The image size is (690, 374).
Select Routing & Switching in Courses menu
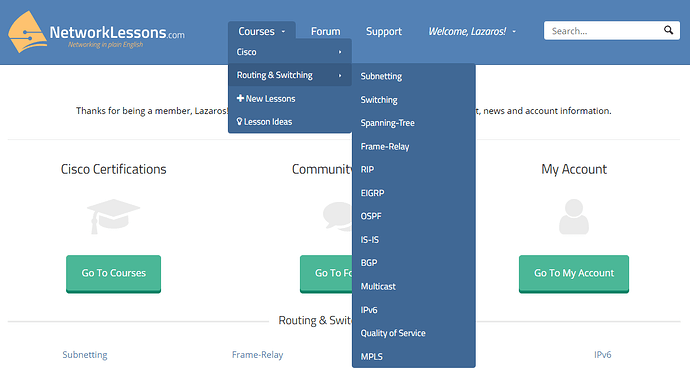(290, 75)
